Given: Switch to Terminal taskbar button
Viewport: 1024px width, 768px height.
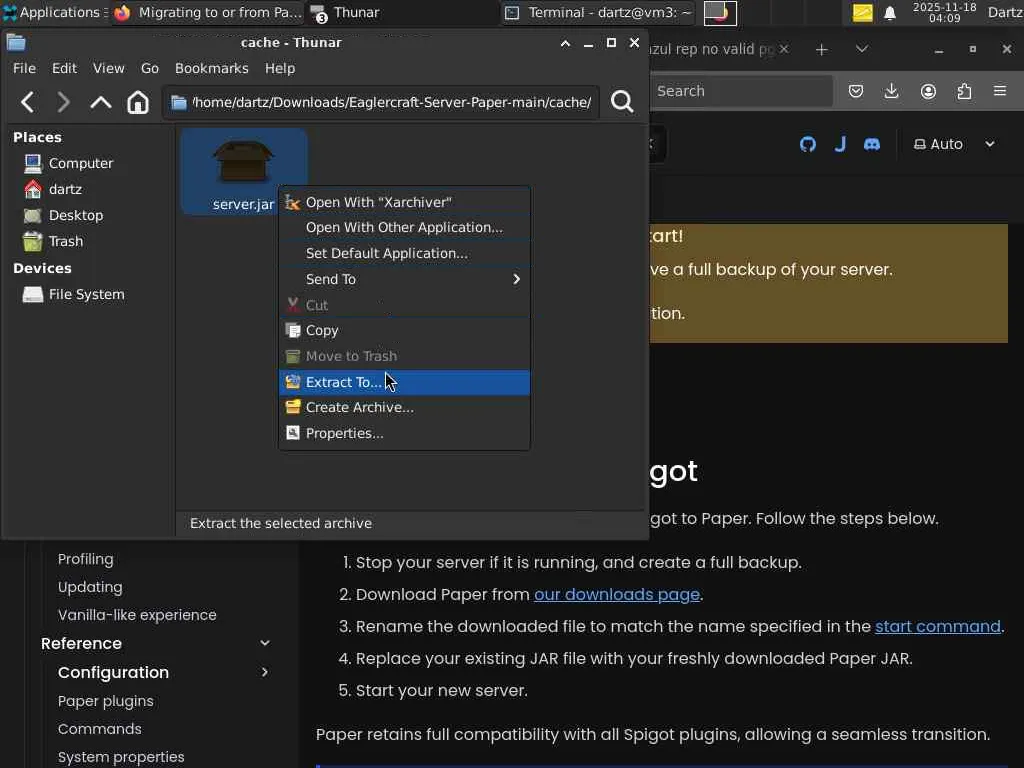Looking at the screenshot, I should click(599, 12).
